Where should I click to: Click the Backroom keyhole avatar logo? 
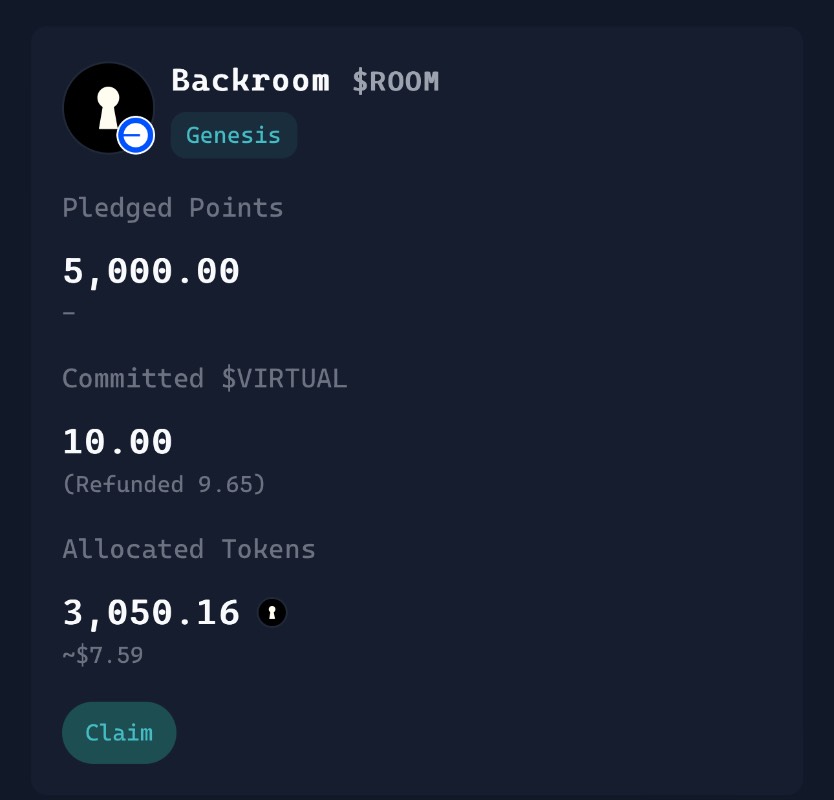click(103, 104)
